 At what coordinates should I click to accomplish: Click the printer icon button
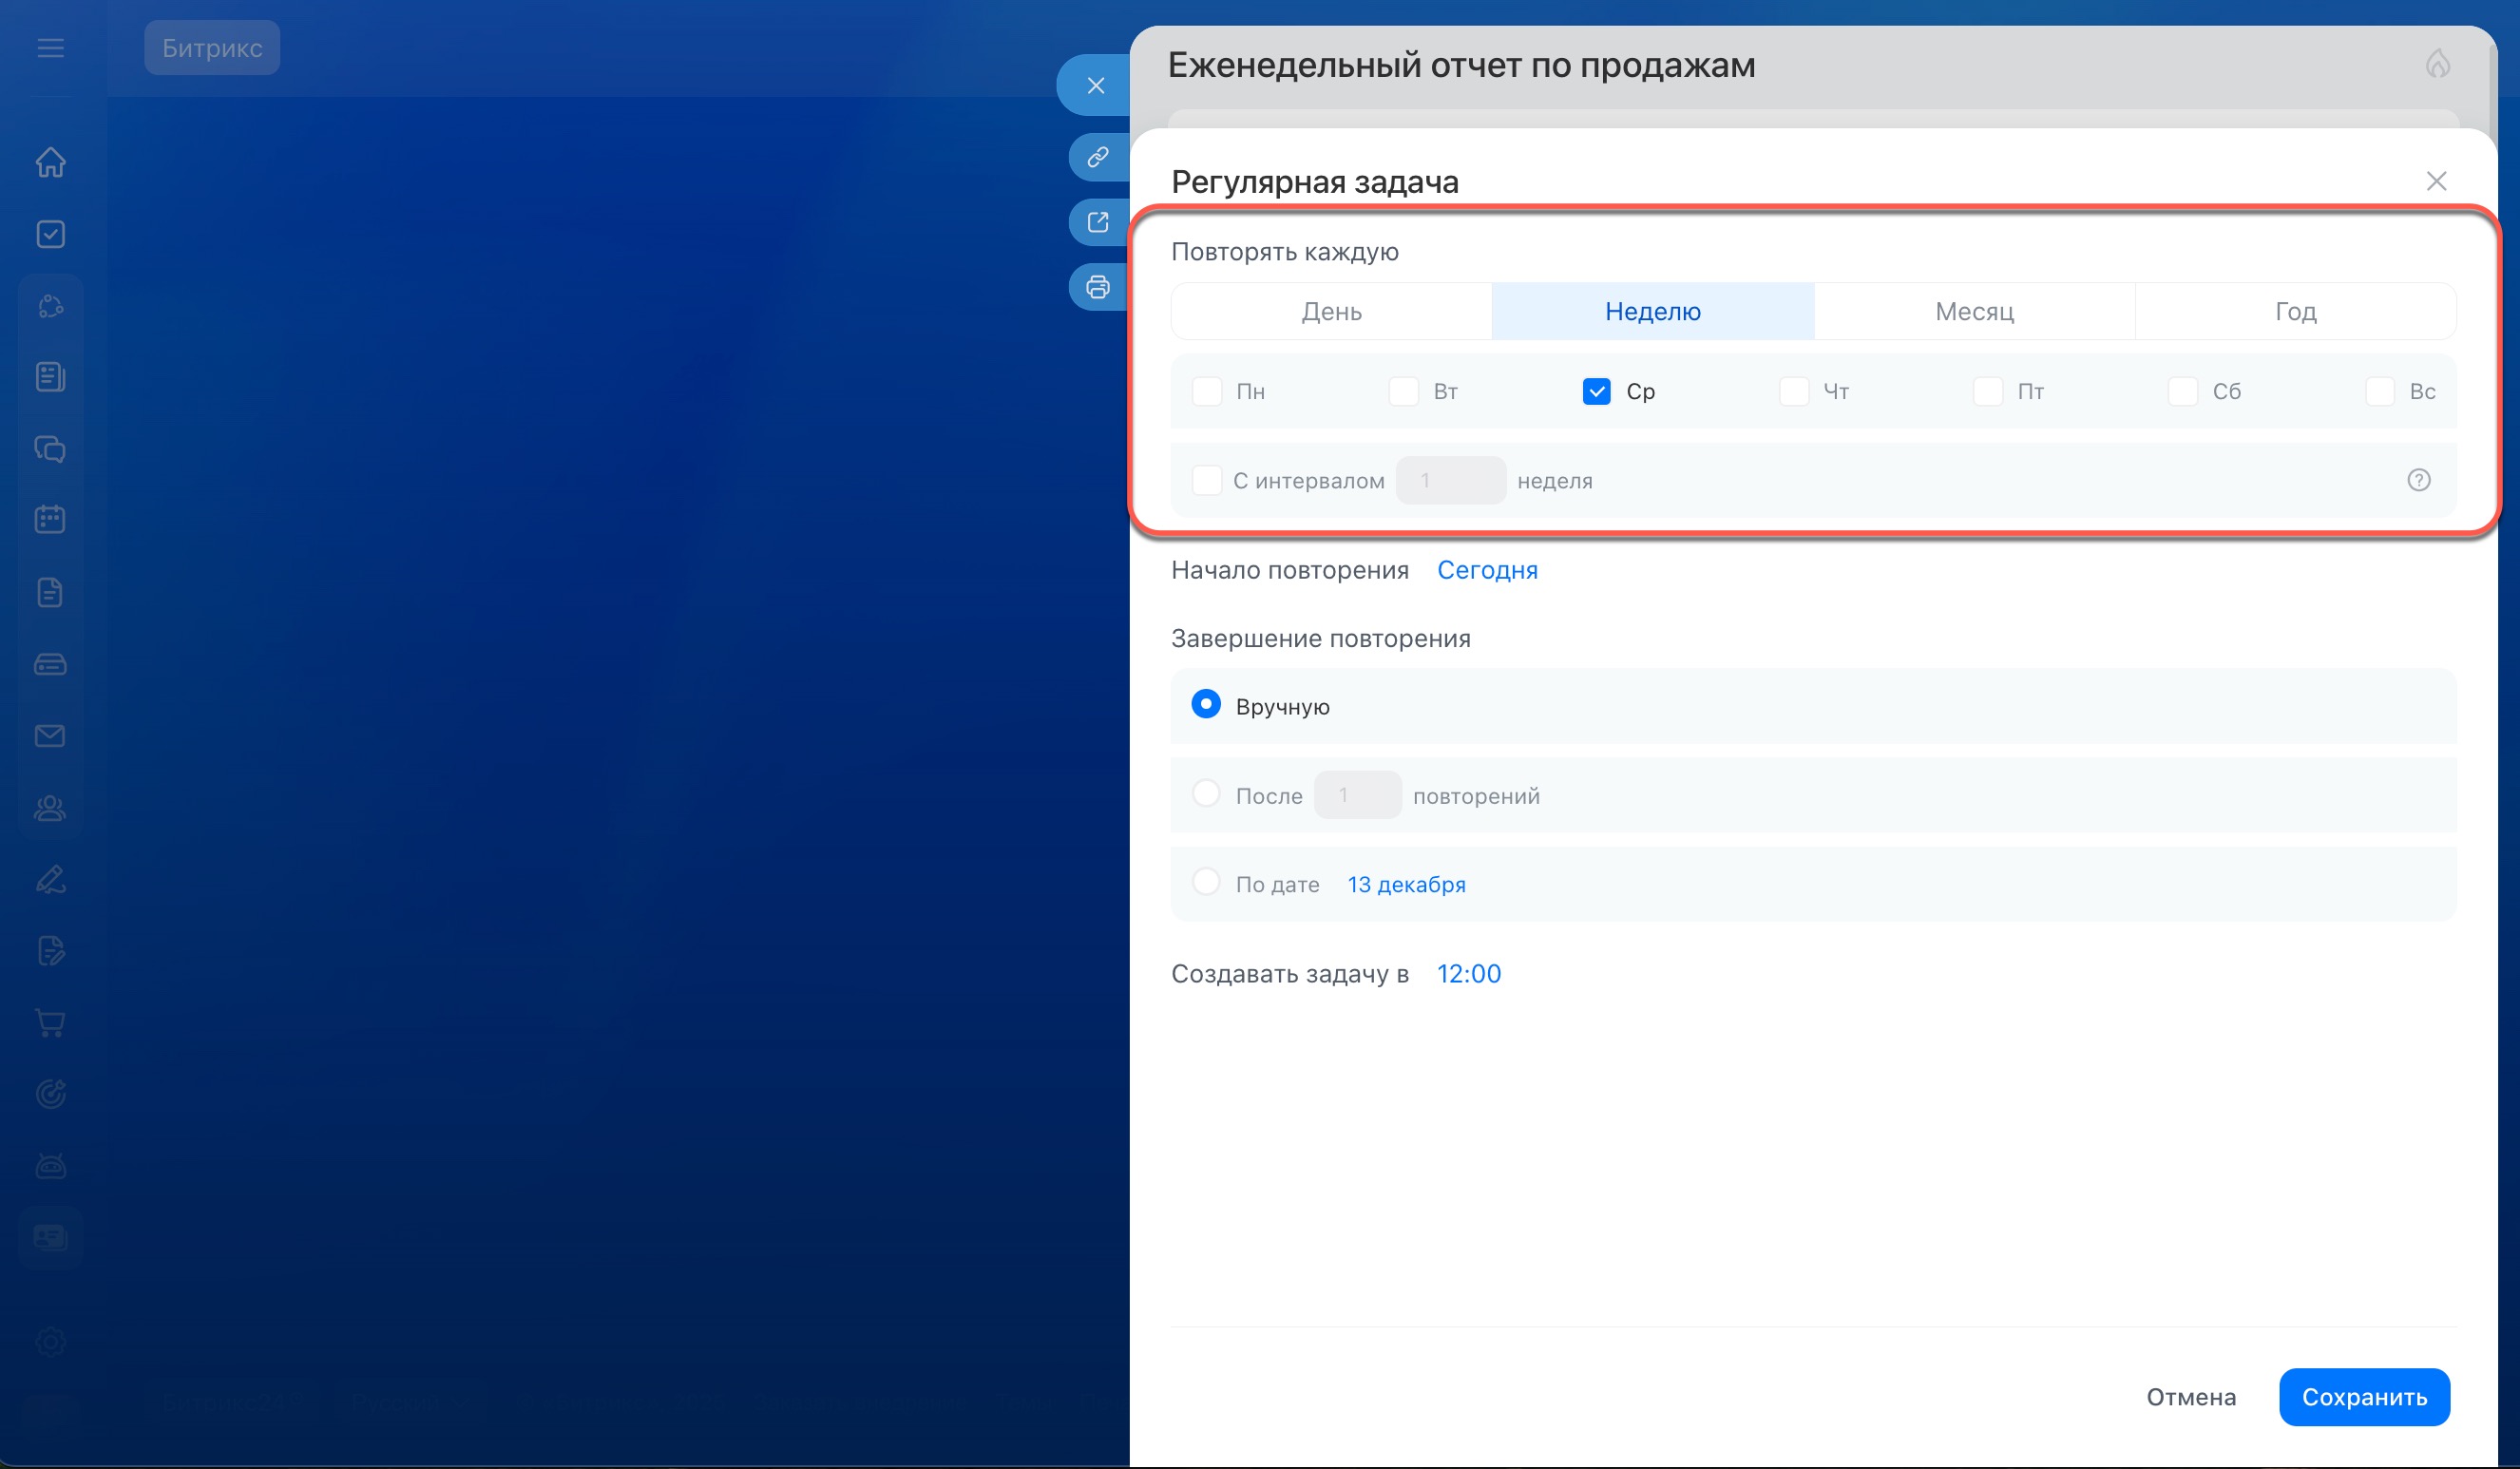click(x=1097, y=287)
